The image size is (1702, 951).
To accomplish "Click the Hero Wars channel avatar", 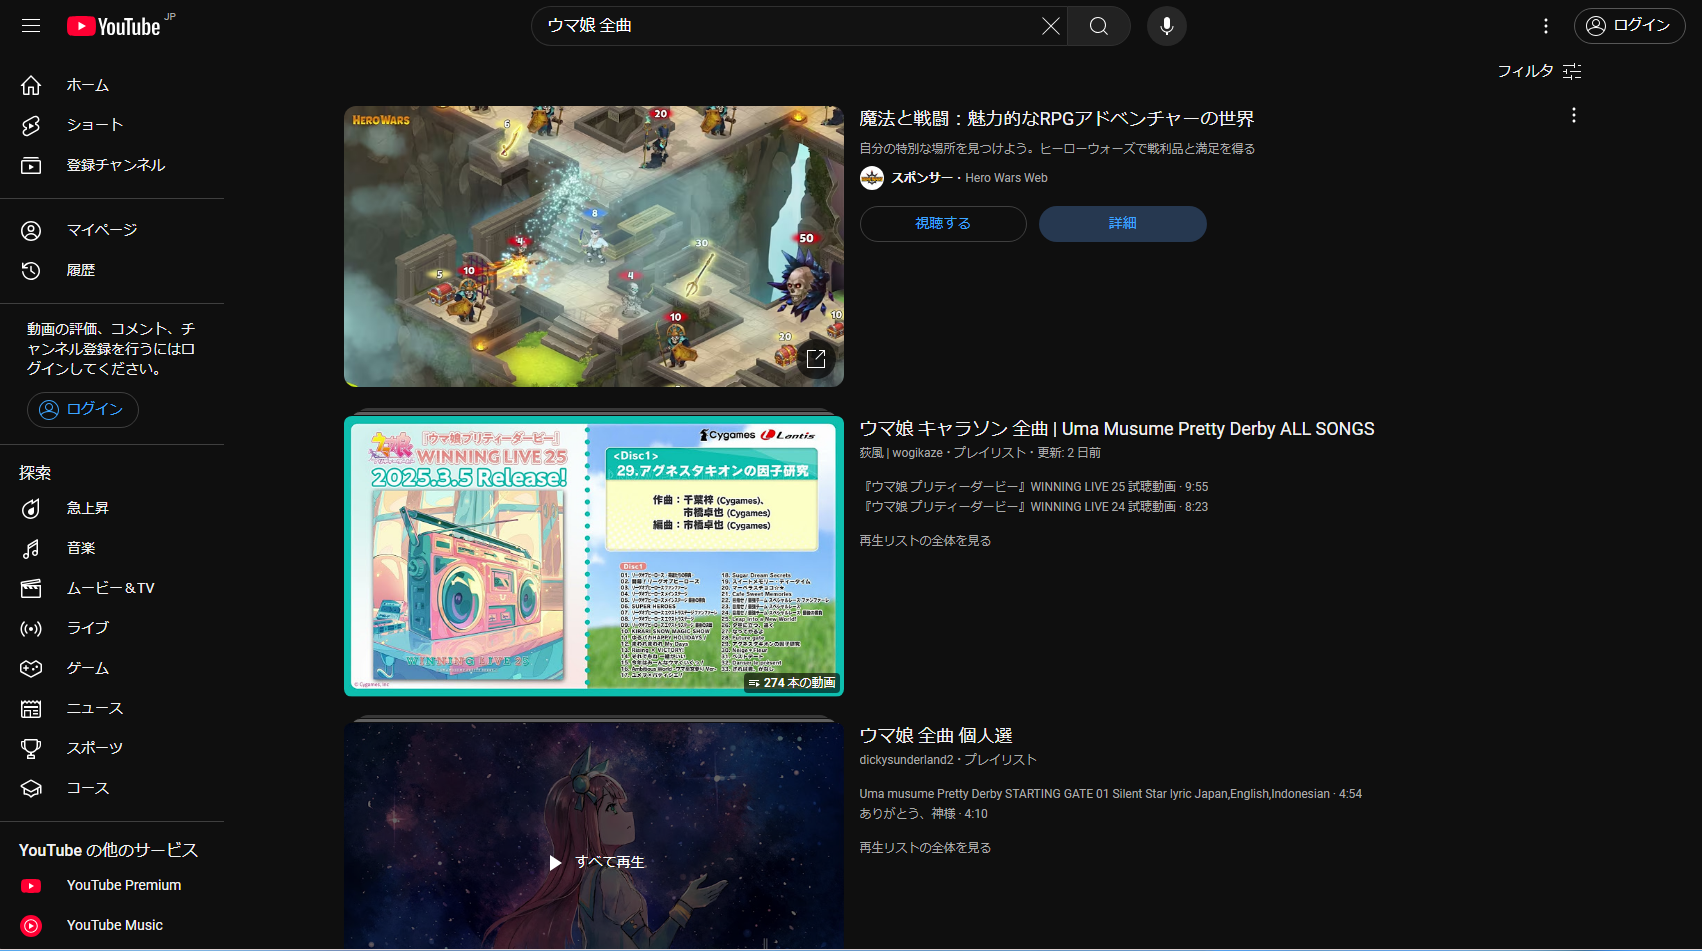I will [x=872, y=178].
